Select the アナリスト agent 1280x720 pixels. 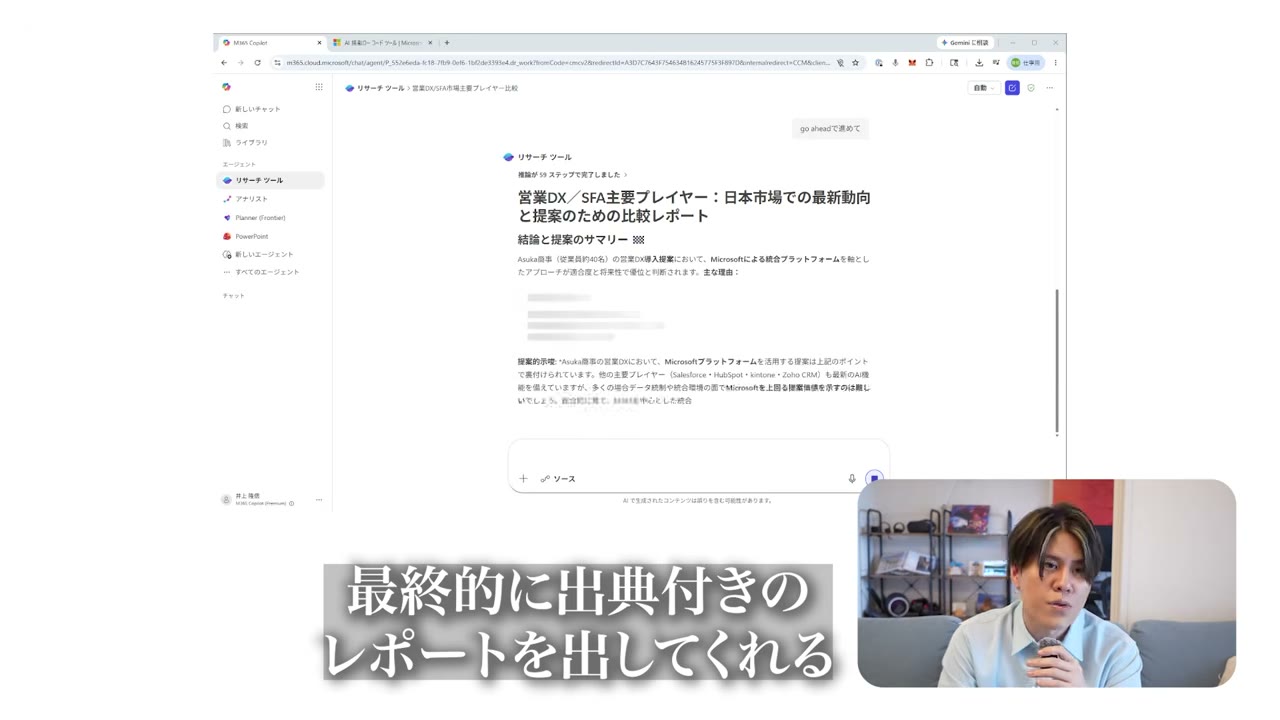click(x=245, y=199)
